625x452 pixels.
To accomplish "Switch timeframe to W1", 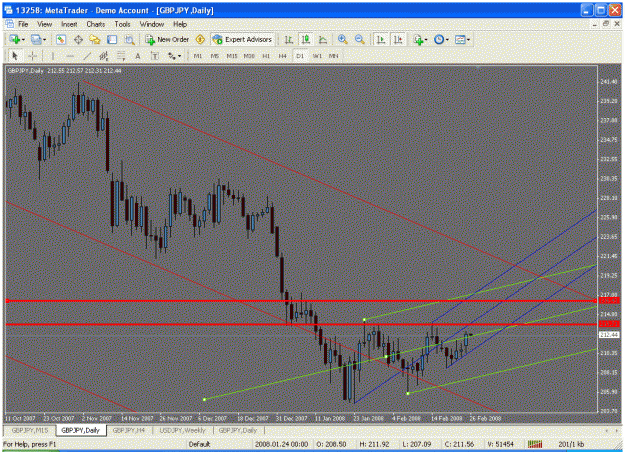I will (x=317, y=56).
